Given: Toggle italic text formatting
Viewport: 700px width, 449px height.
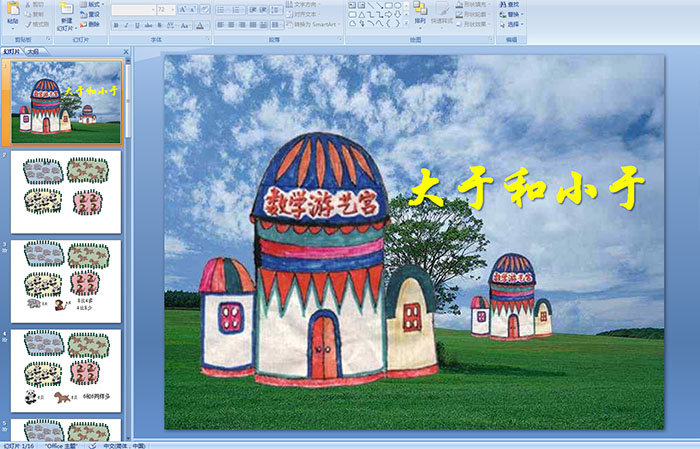Looking at the screenshot, I should pyautogui.click(x=125, y=25).
